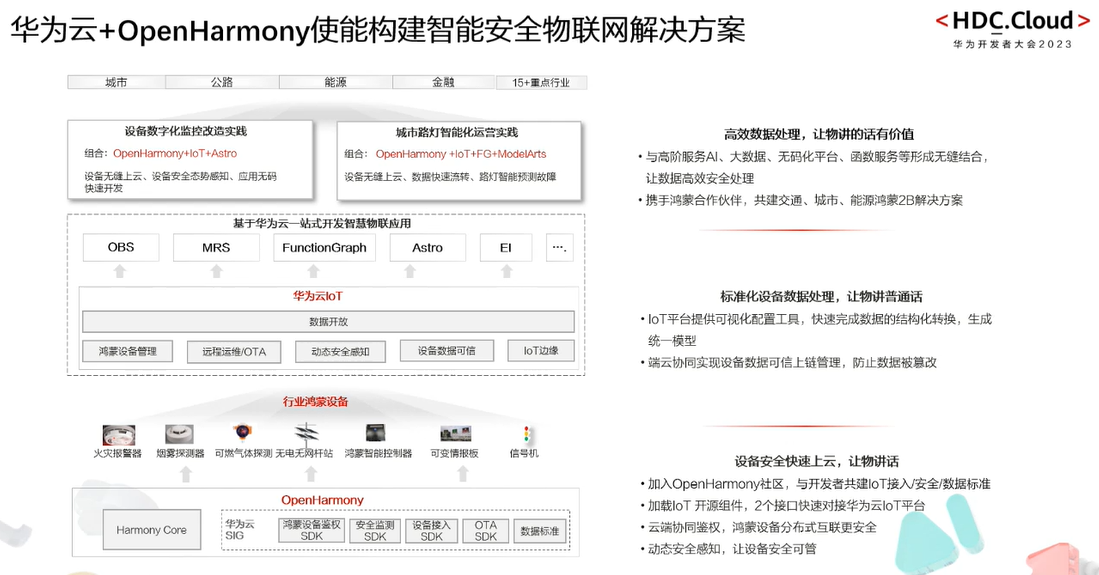Click the EI service box
The image size is (1099, 575).
click(506, 248)
